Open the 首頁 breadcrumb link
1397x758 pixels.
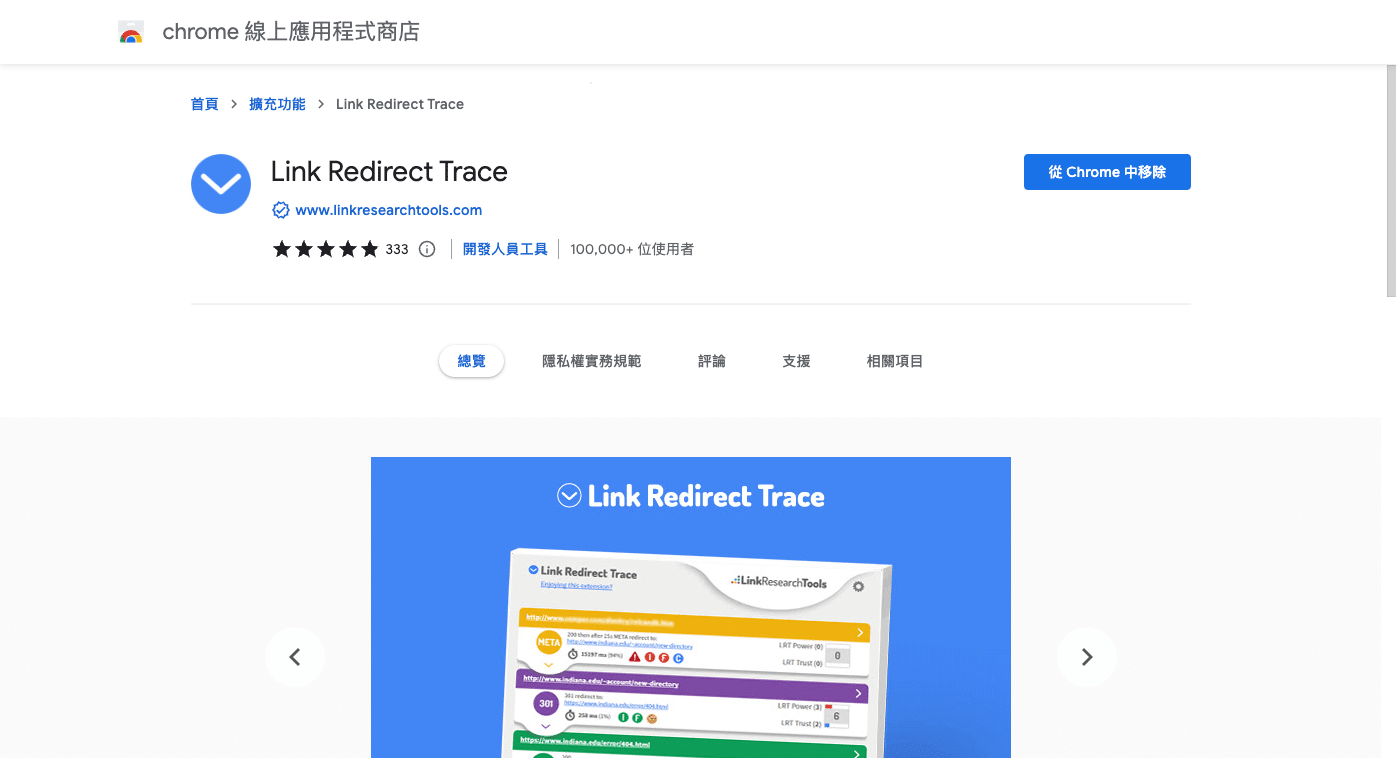click(x=204, y=104)
